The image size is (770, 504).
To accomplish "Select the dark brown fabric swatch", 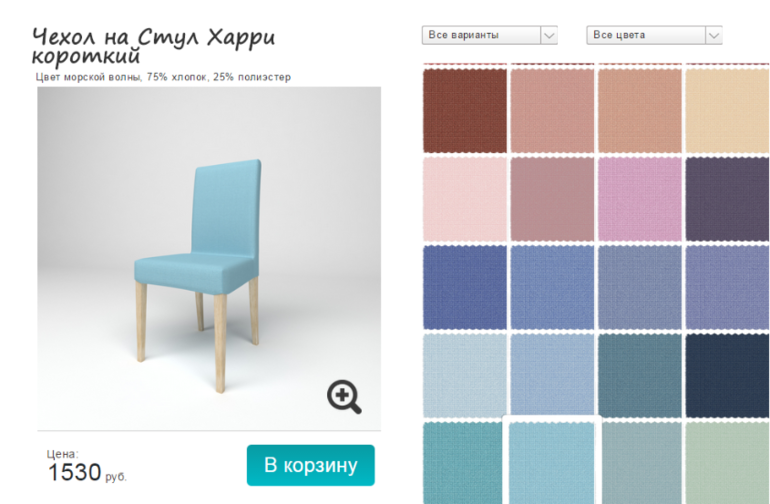I will (x=465, y=111).
